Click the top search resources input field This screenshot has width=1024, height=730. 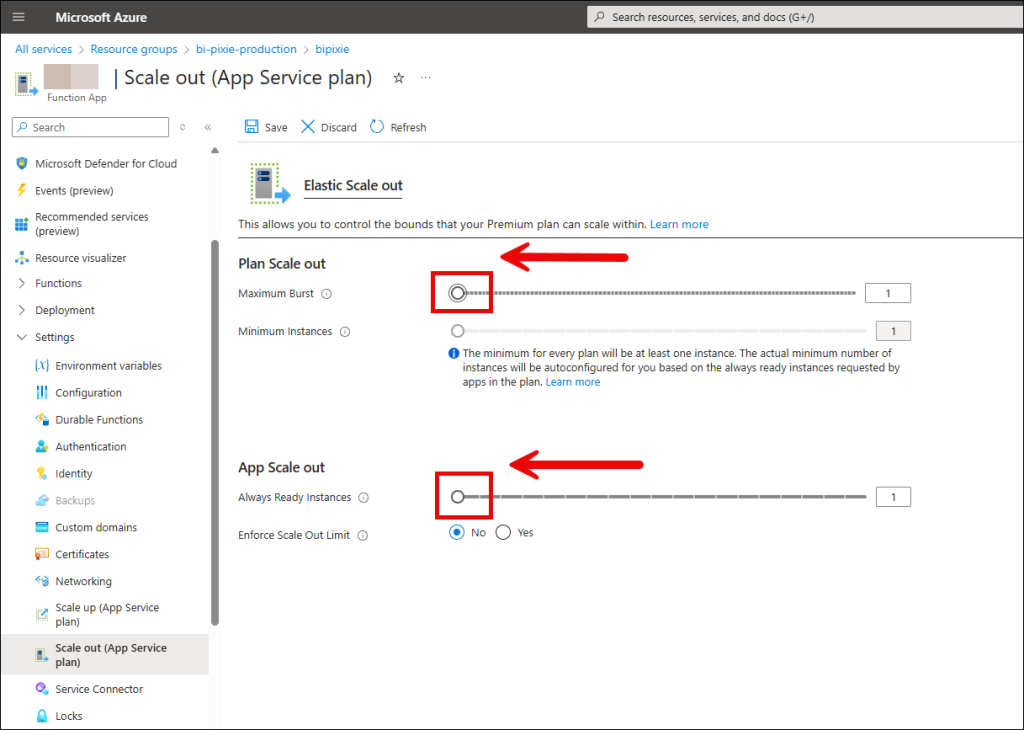pos(800,17)
